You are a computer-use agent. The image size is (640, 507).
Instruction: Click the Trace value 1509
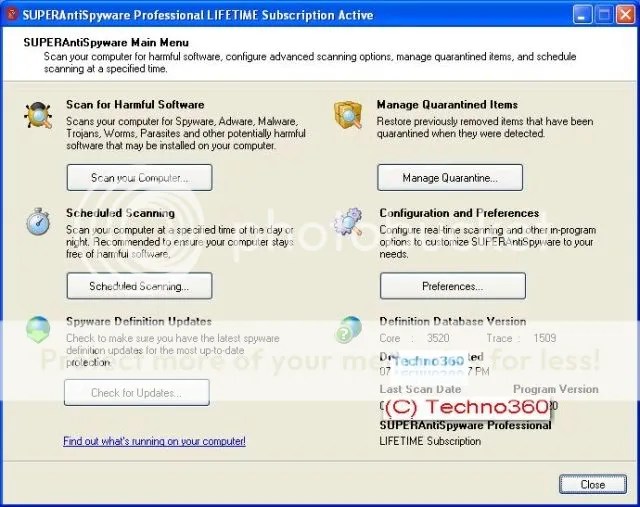(x=544, y=338)
